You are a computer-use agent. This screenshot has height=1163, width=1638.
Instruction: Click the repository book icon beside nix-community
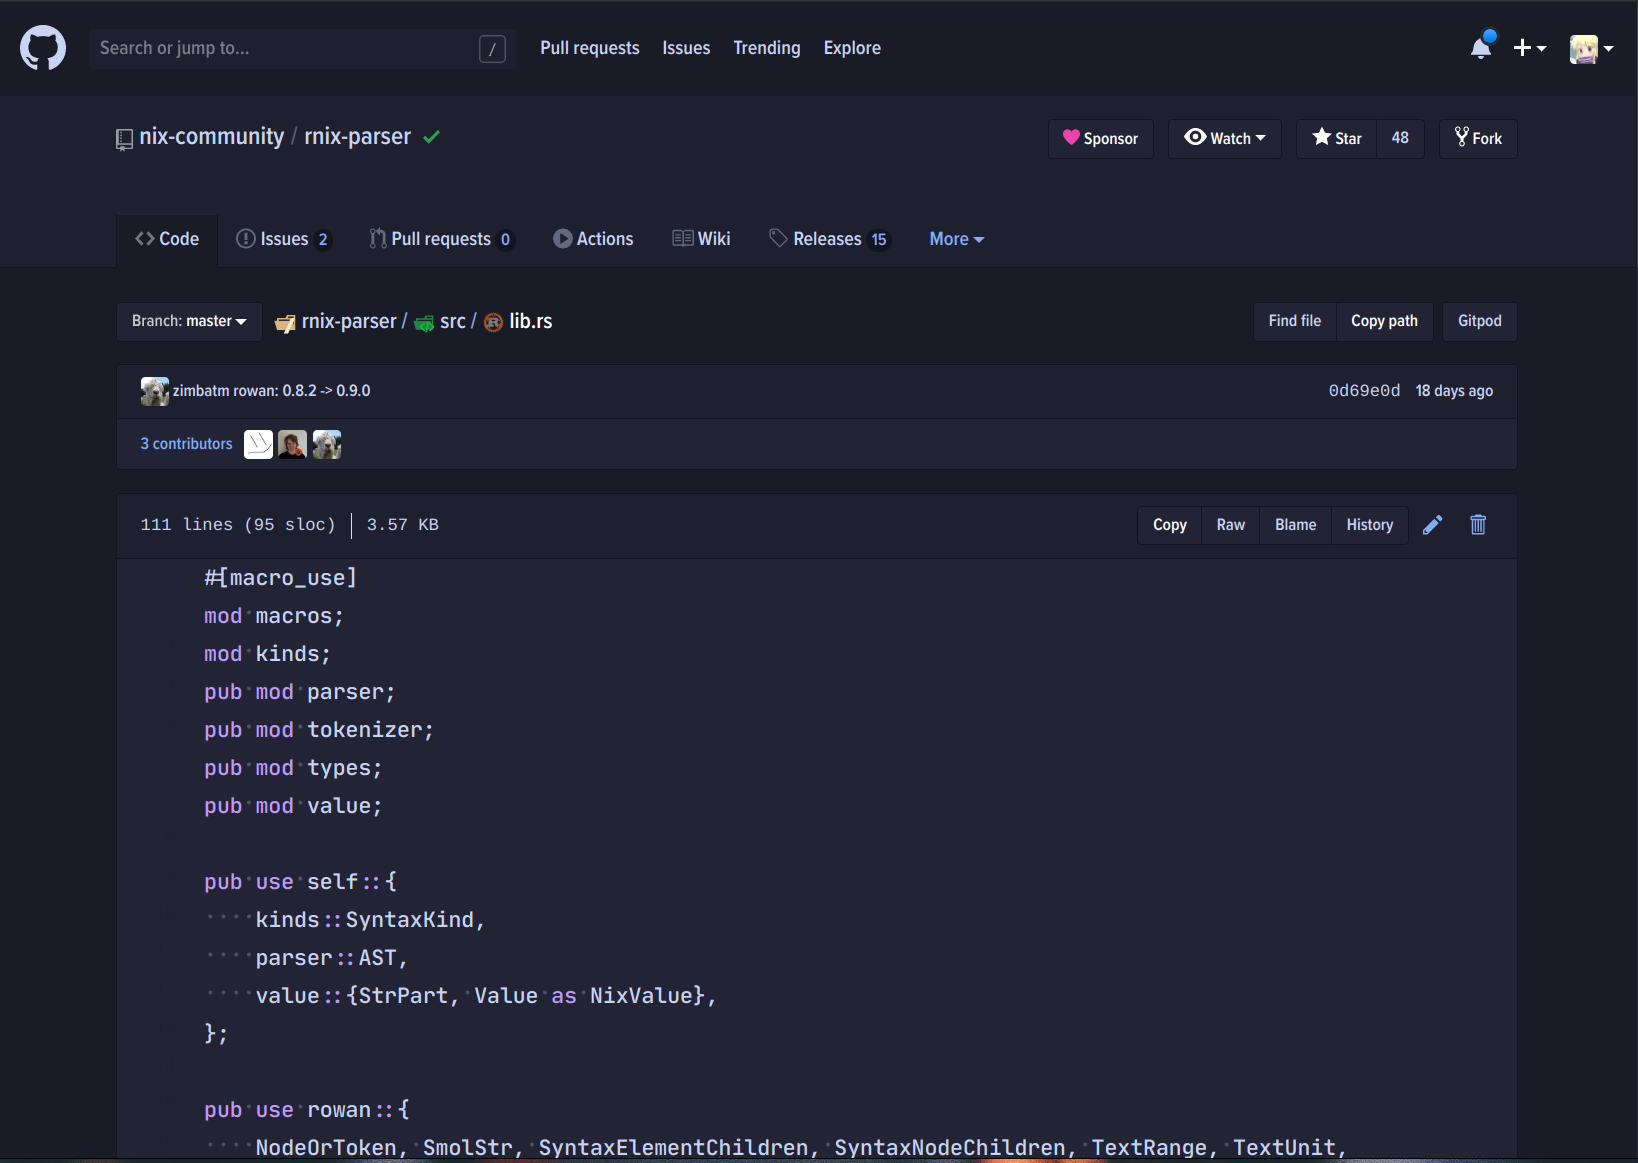[x=124, y=139]
